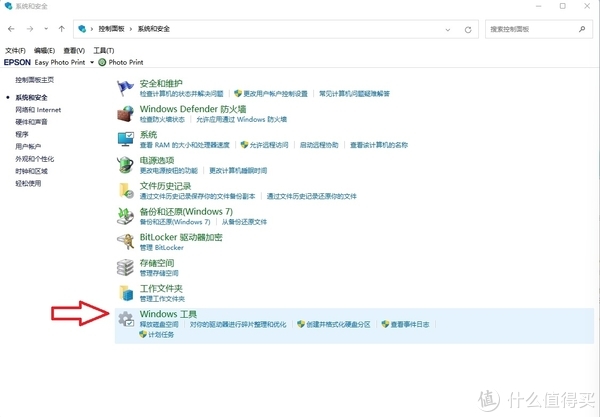
Task: Click the control panel icon in the address bar
Action: 82,29
